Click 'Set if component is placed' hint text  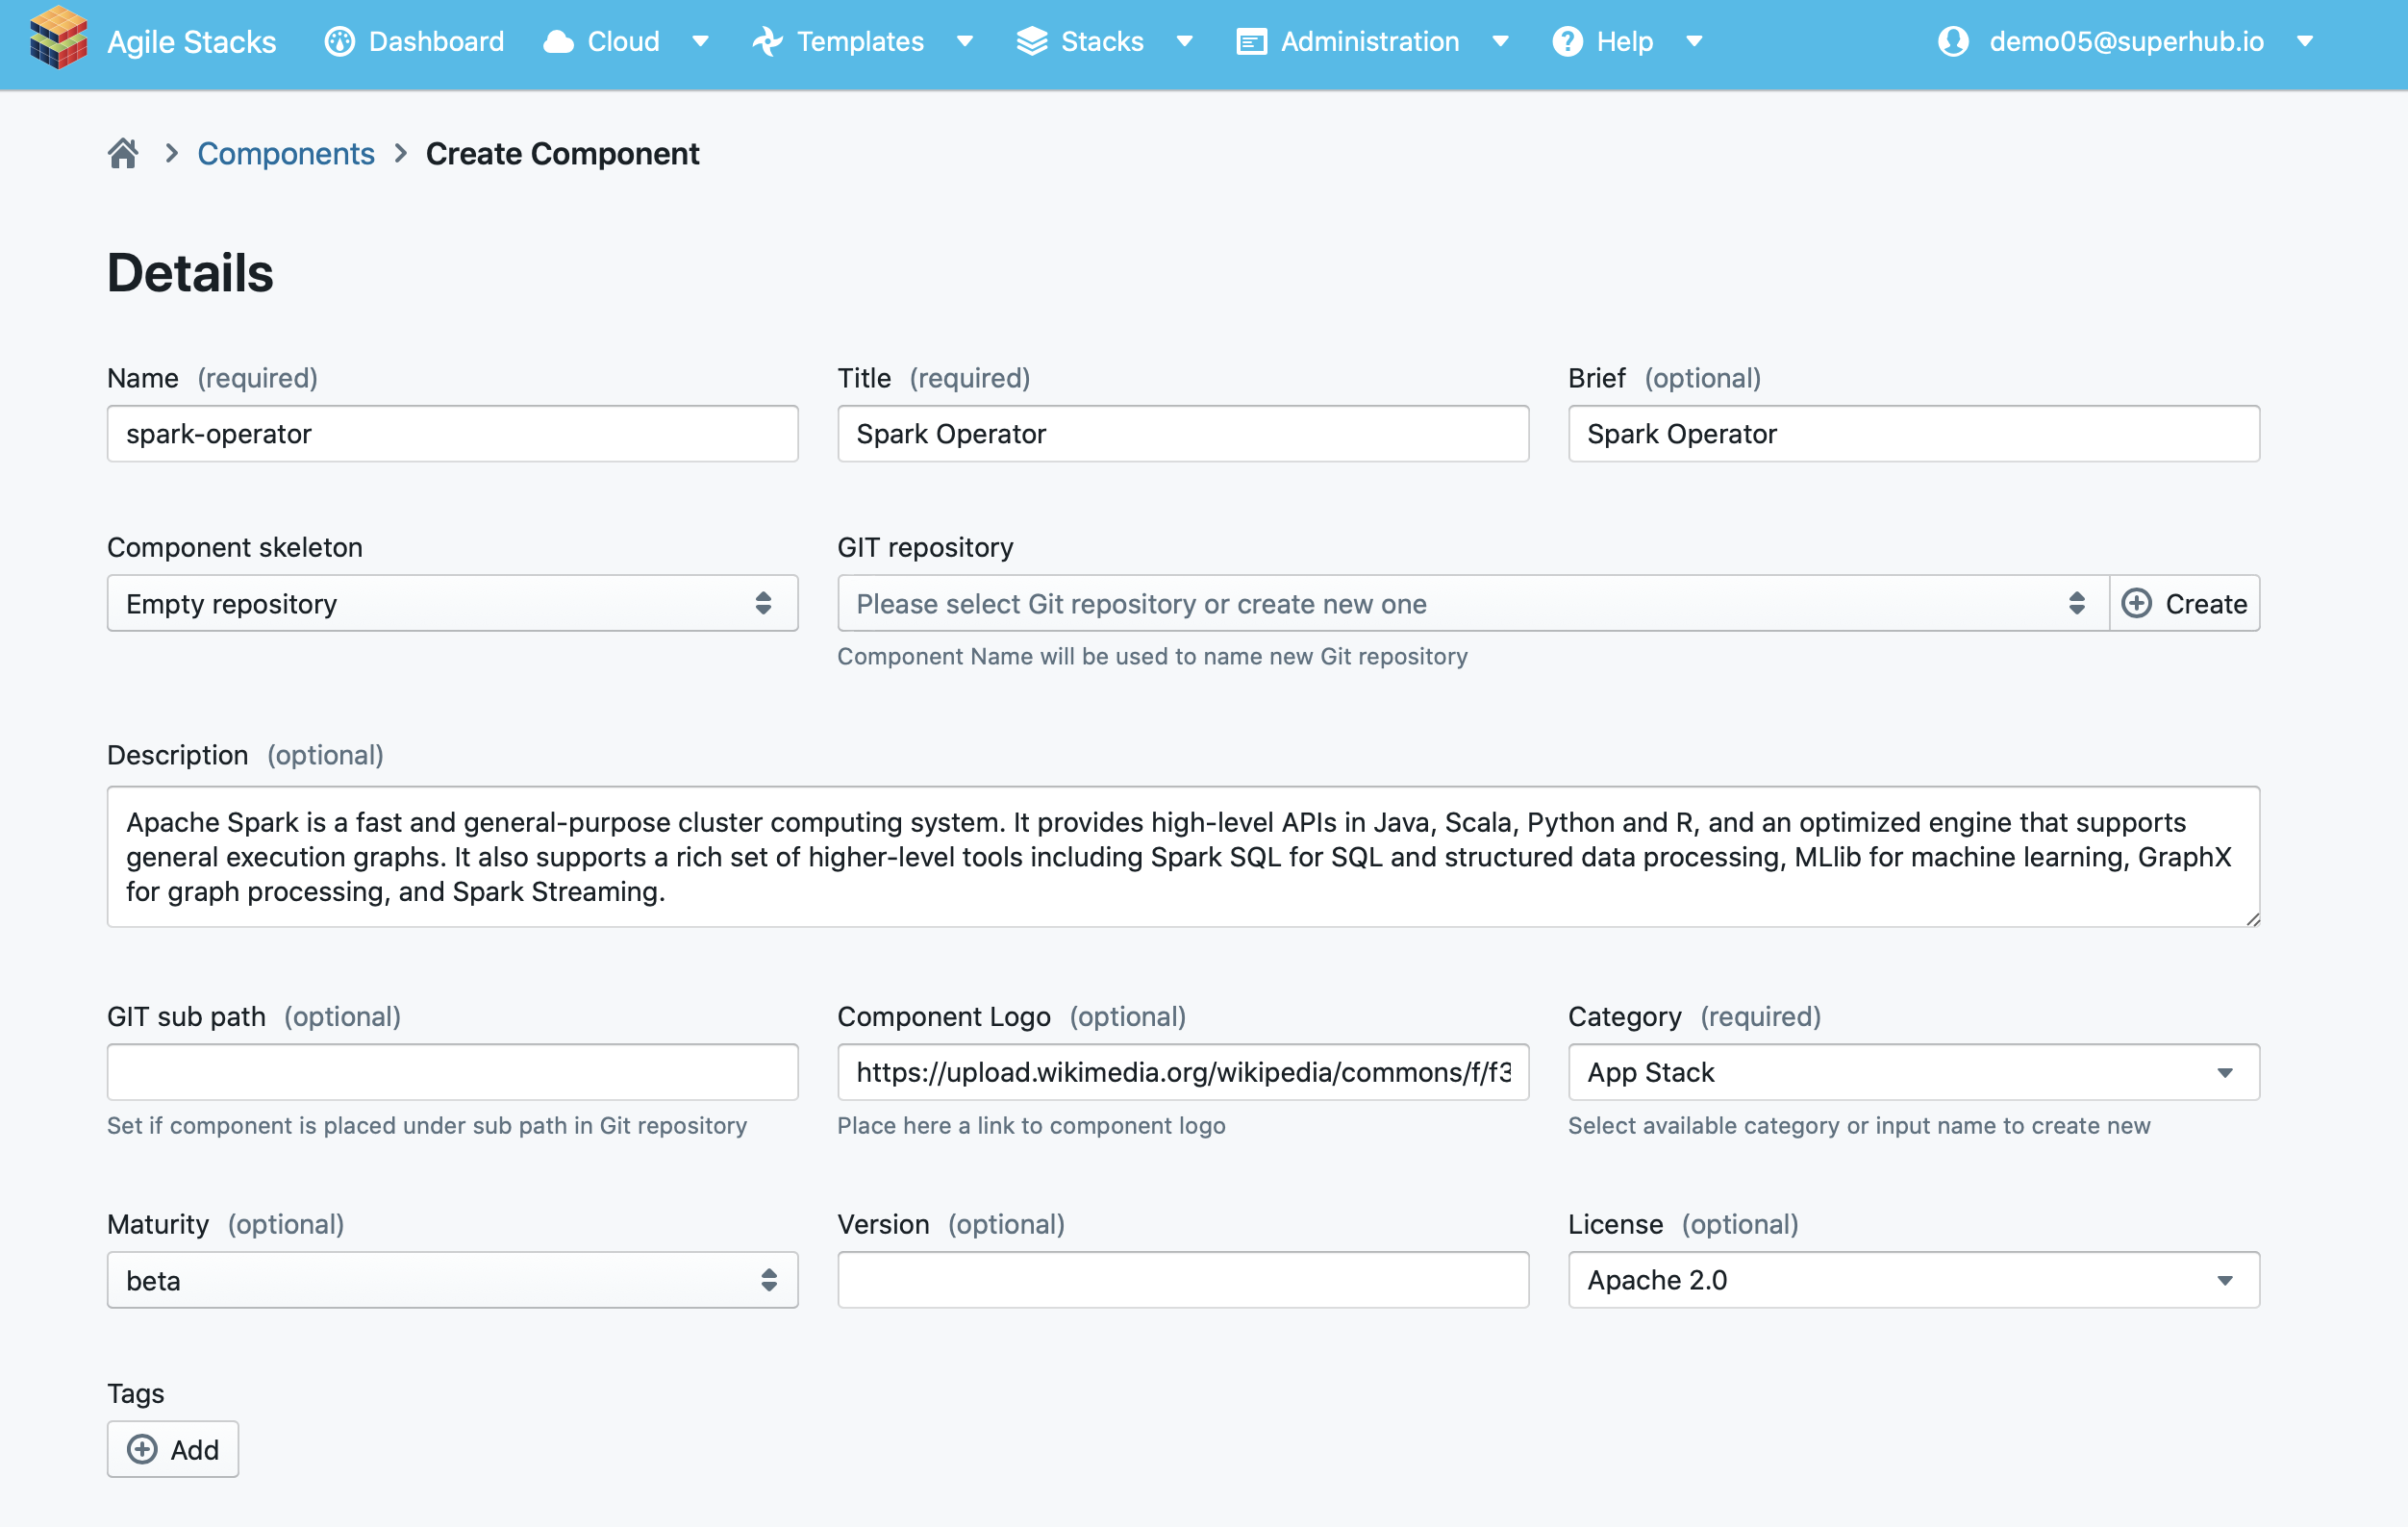coord(427,1125)
